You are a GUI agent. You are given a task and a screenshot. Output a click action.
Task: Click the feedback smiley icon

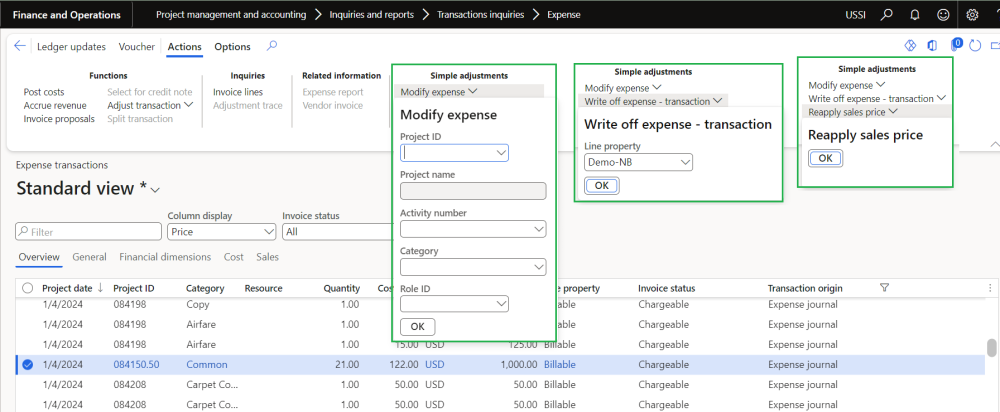click(942, 15)
